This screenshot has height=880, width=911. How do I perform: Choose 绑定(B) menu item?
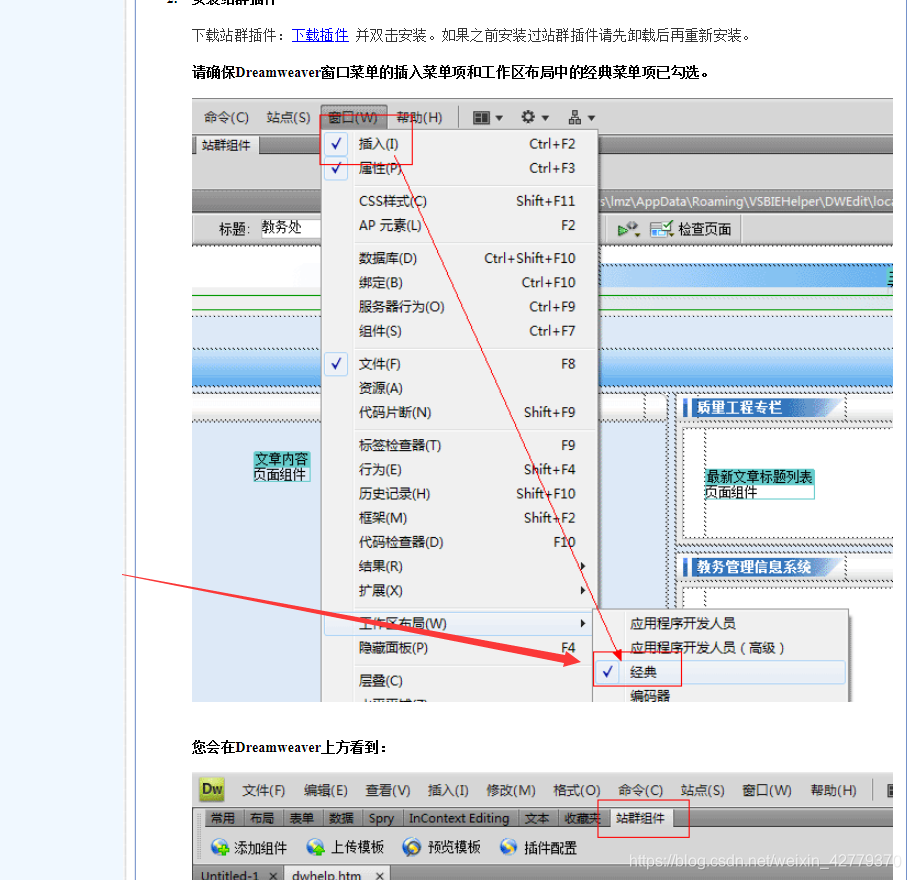pos(461,282)
